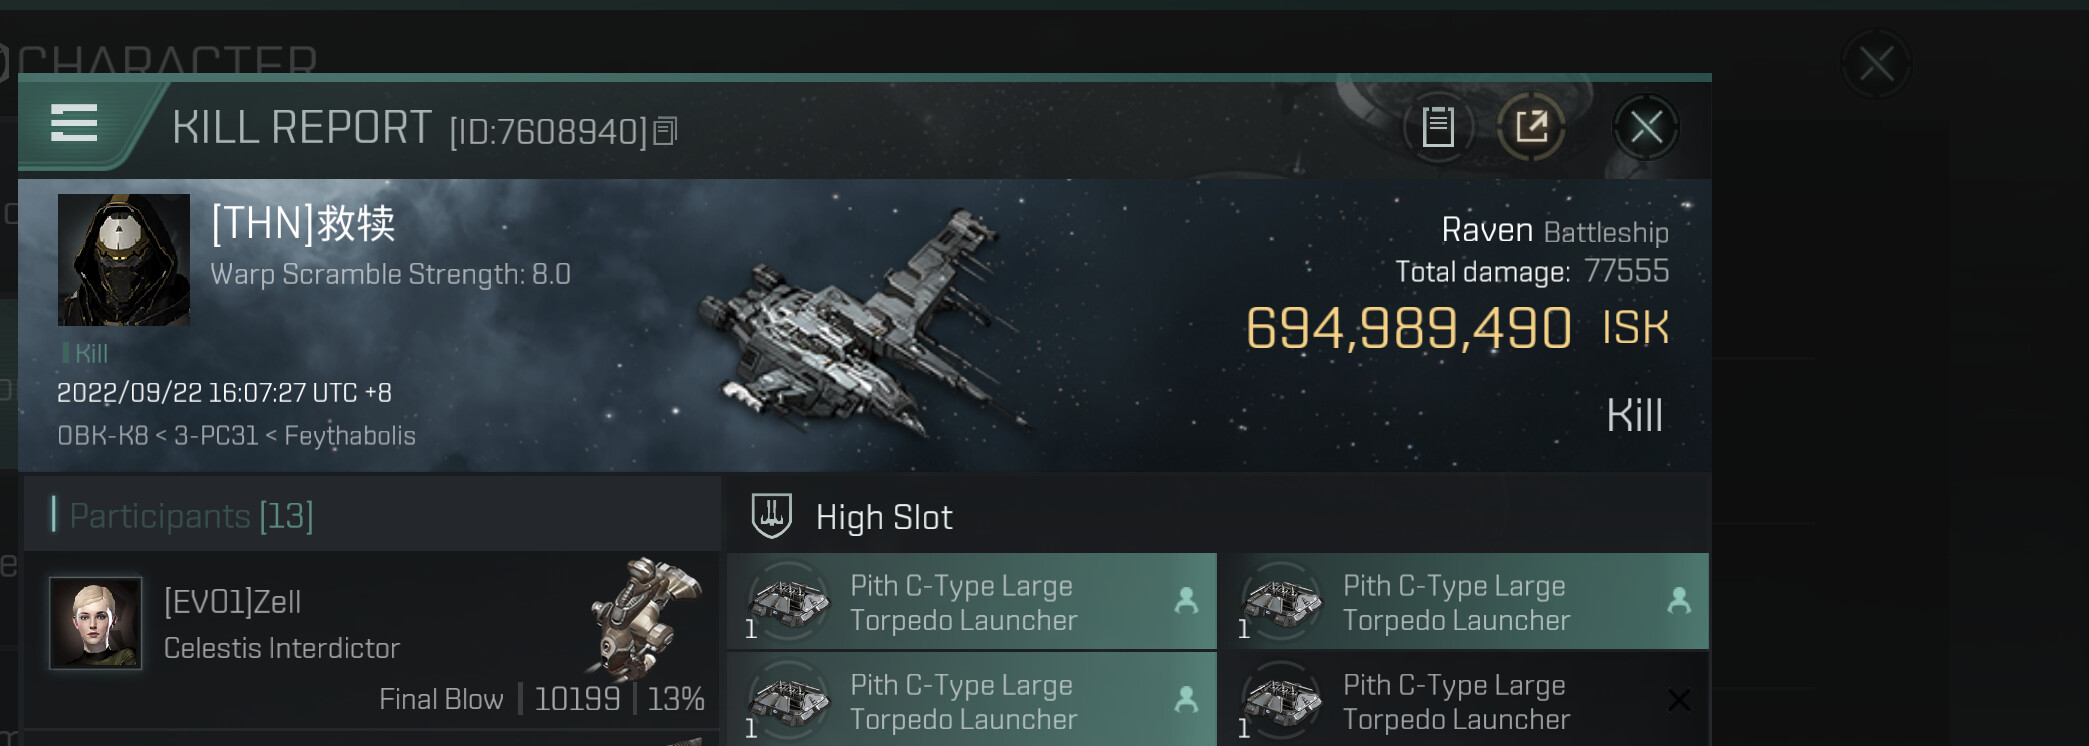The width and height of the screenshot is (2089, 746).
Task: Click the High Slot shield icon
Action: (x=771, y=516)
